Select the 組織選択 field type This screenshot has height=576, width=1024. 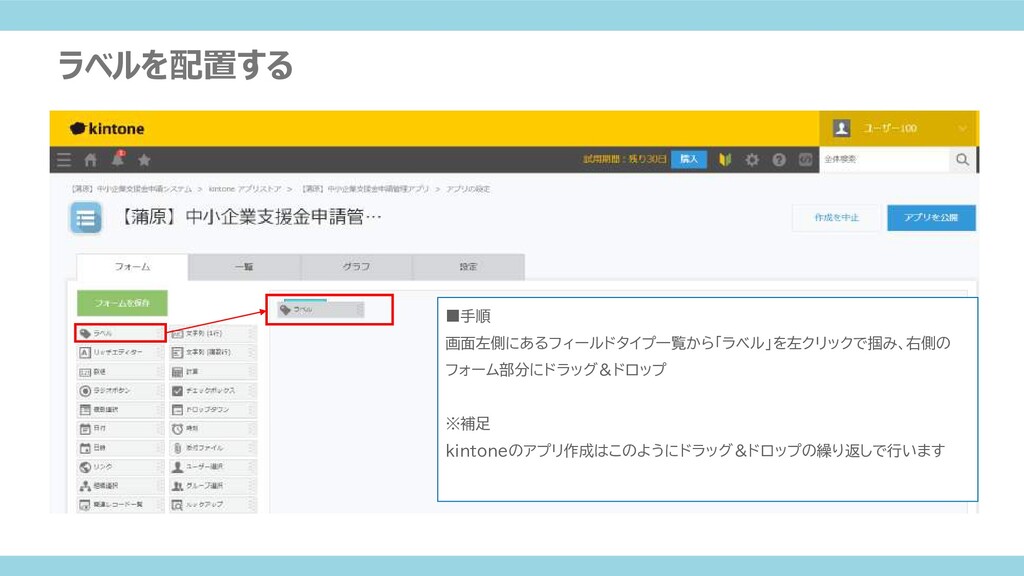tap(120, 486)
